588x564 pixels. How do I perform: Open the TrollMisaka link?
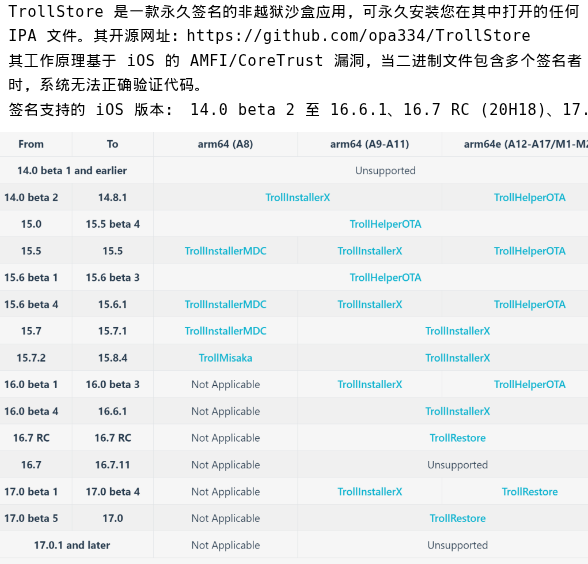click(x=225, y=358)
